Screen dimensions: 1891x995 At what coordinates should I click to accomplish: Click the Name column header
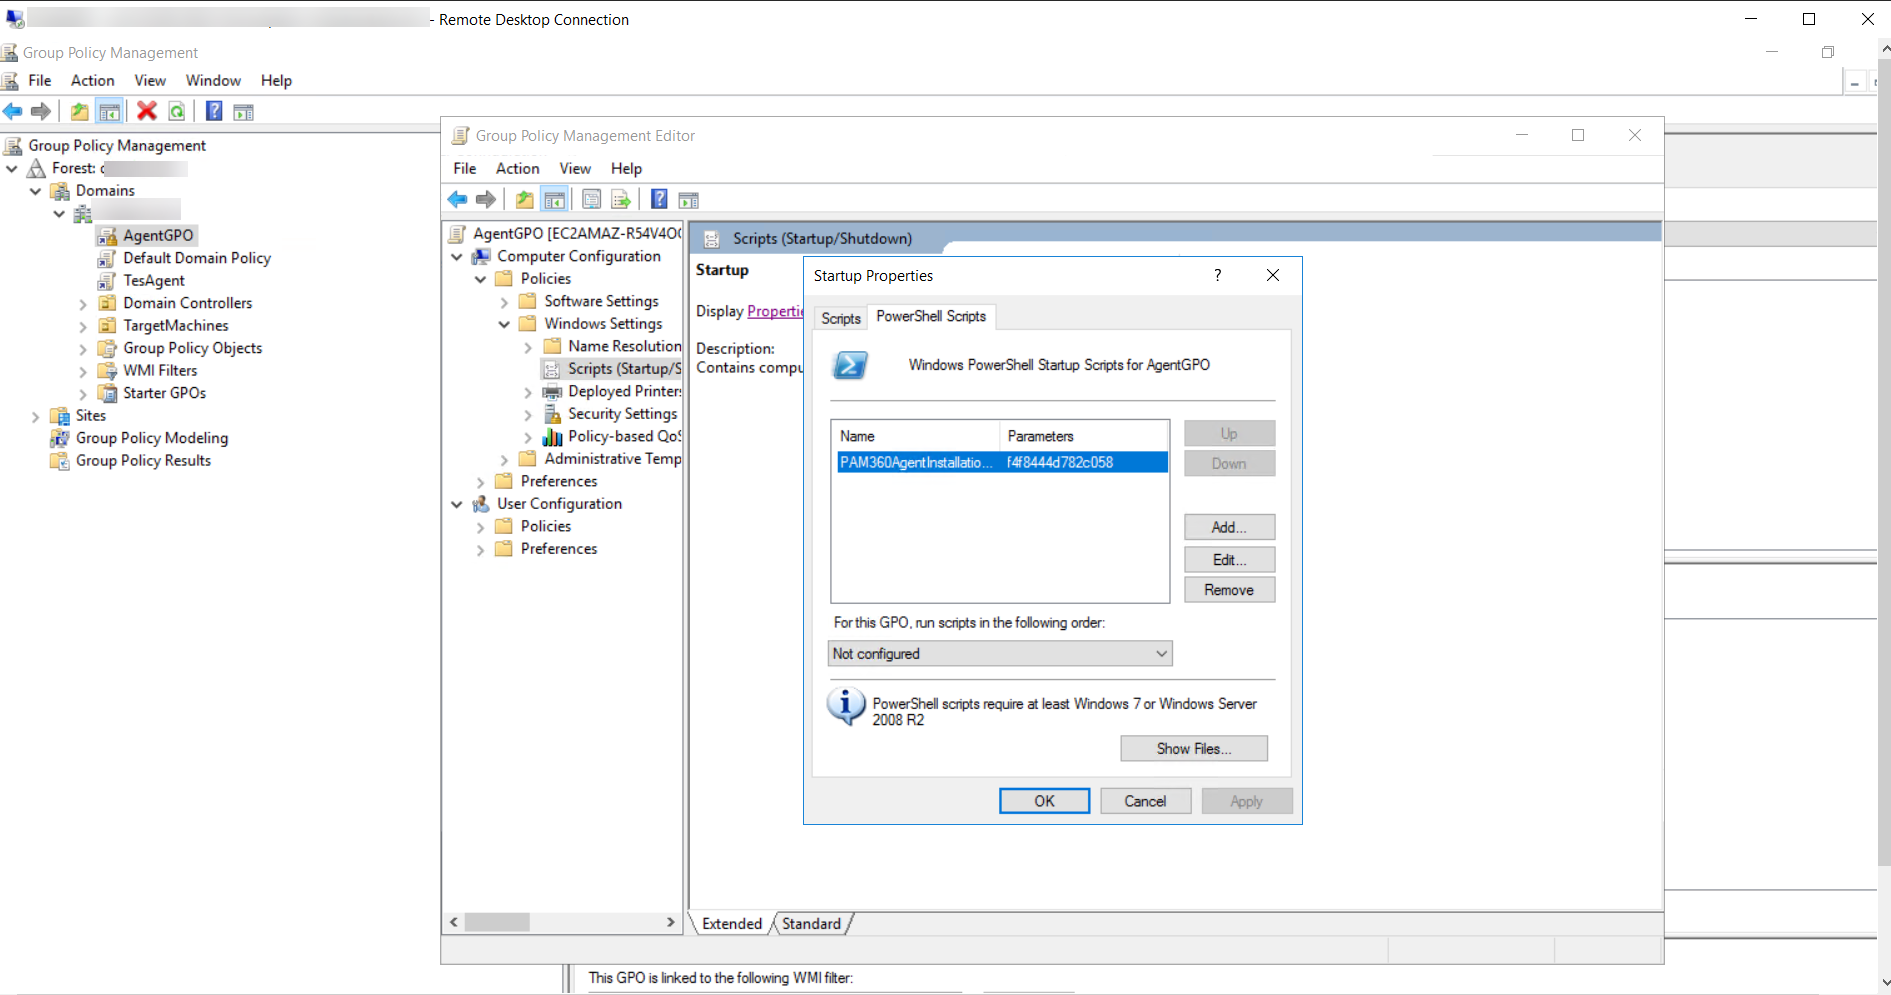tap(916, 436)
